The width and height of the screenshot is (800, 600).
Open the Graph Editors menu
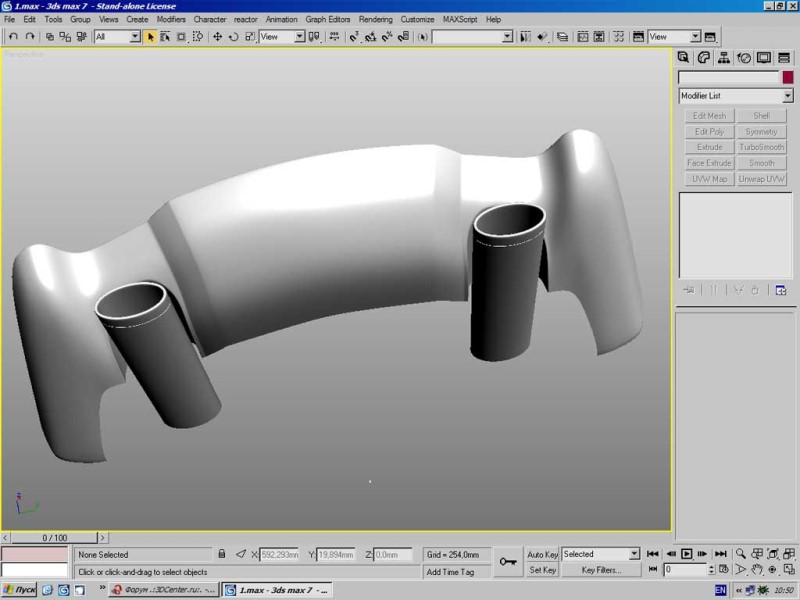(x=328, y=19)
